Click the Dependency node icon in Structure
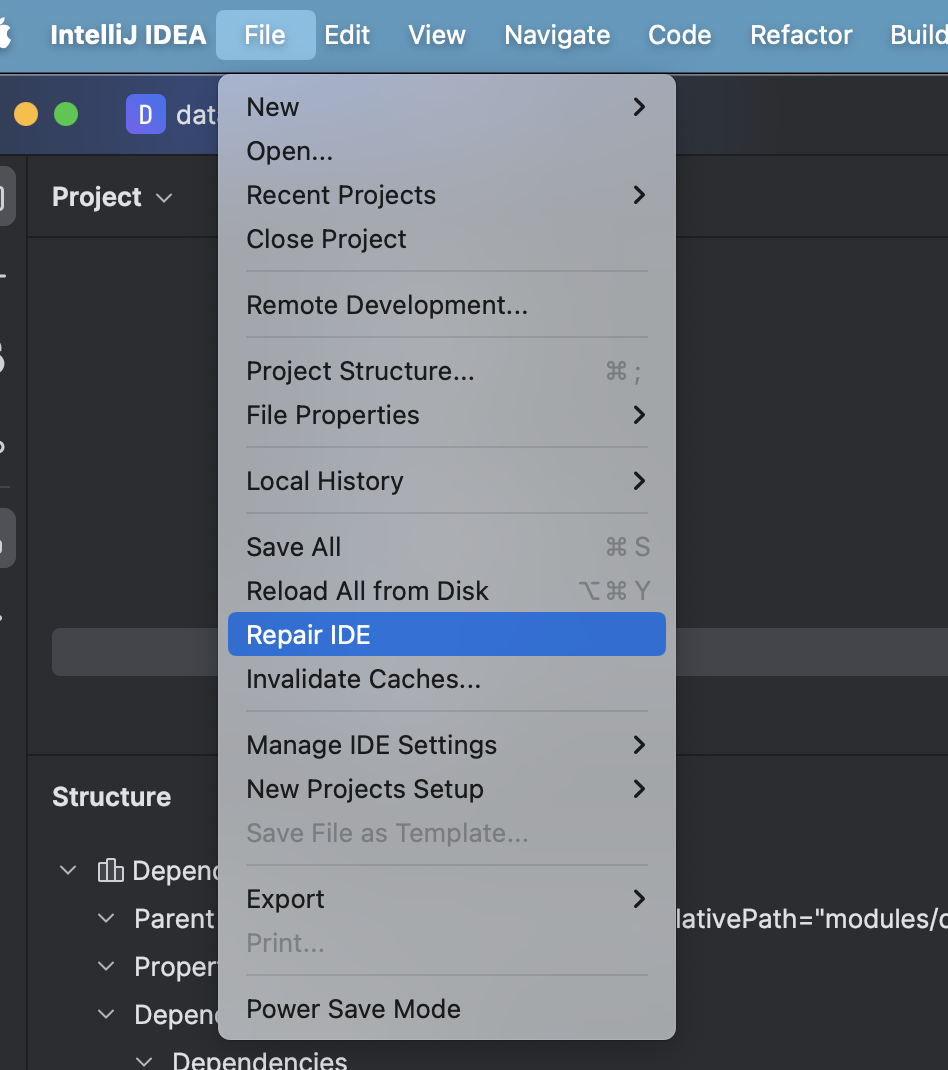The width and height of the screenshot is (948, 1070). (x=110, y=871)
